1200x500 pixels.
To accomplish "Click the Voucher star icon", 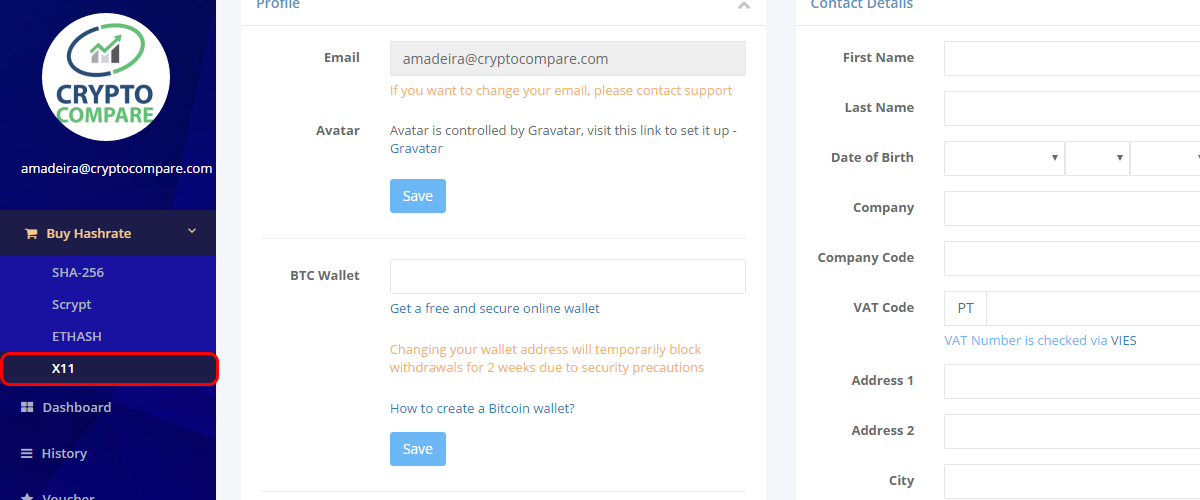I will [28, 497].
